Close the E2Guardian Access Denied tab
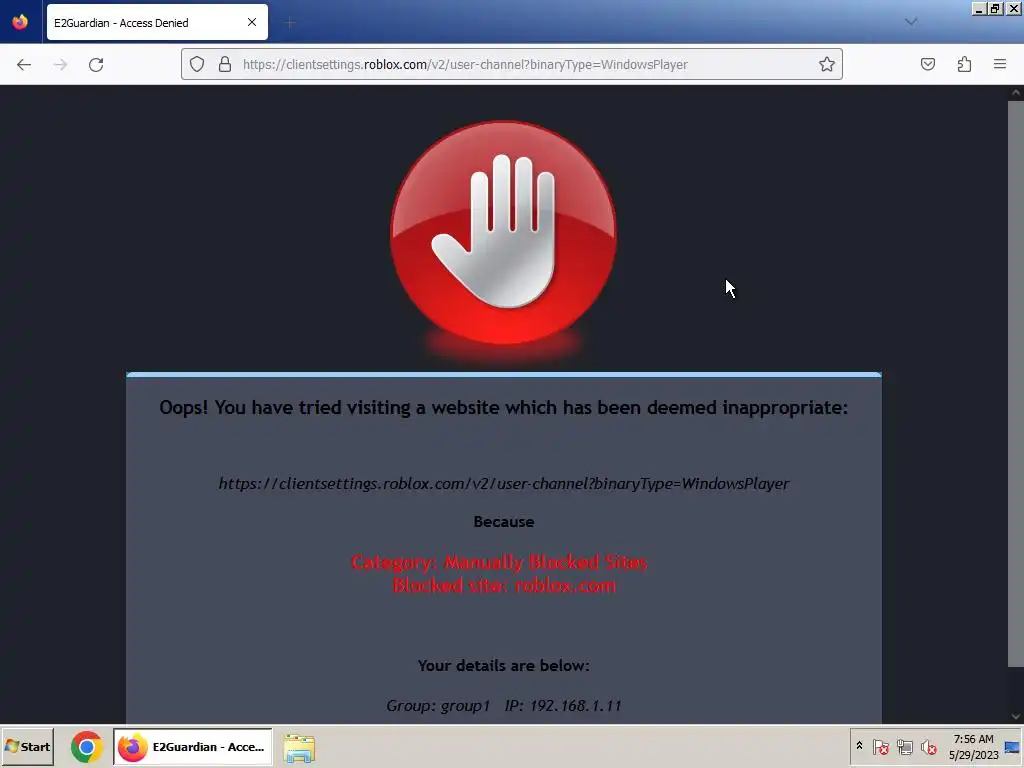Screen dimensions: 1024x768 tap(252, 22)
